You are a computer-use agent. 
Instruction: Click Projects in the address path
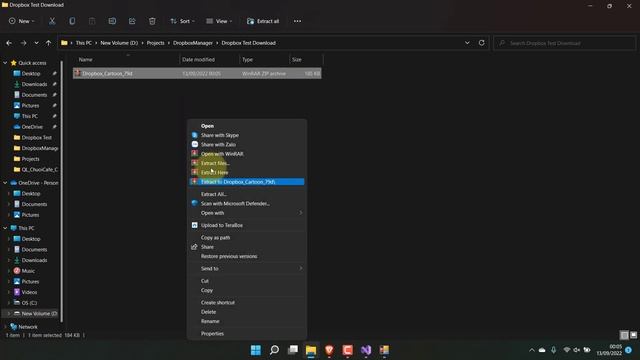[x=156, y=43]
